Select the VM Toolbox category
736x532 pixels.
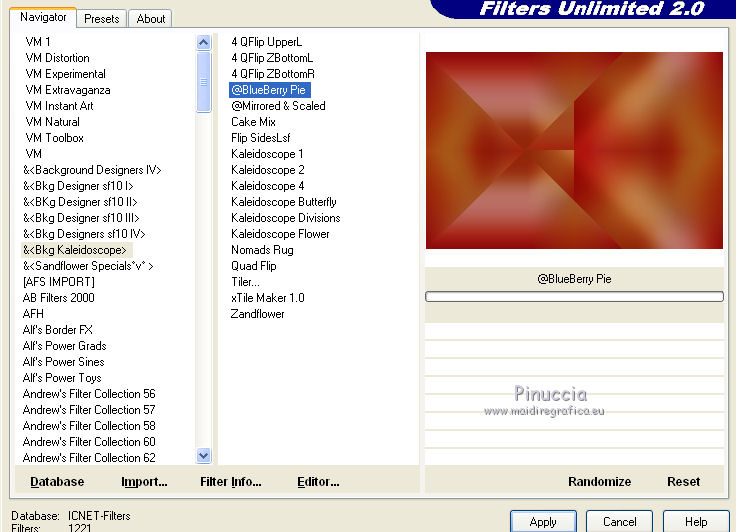(x=54, y=138)
